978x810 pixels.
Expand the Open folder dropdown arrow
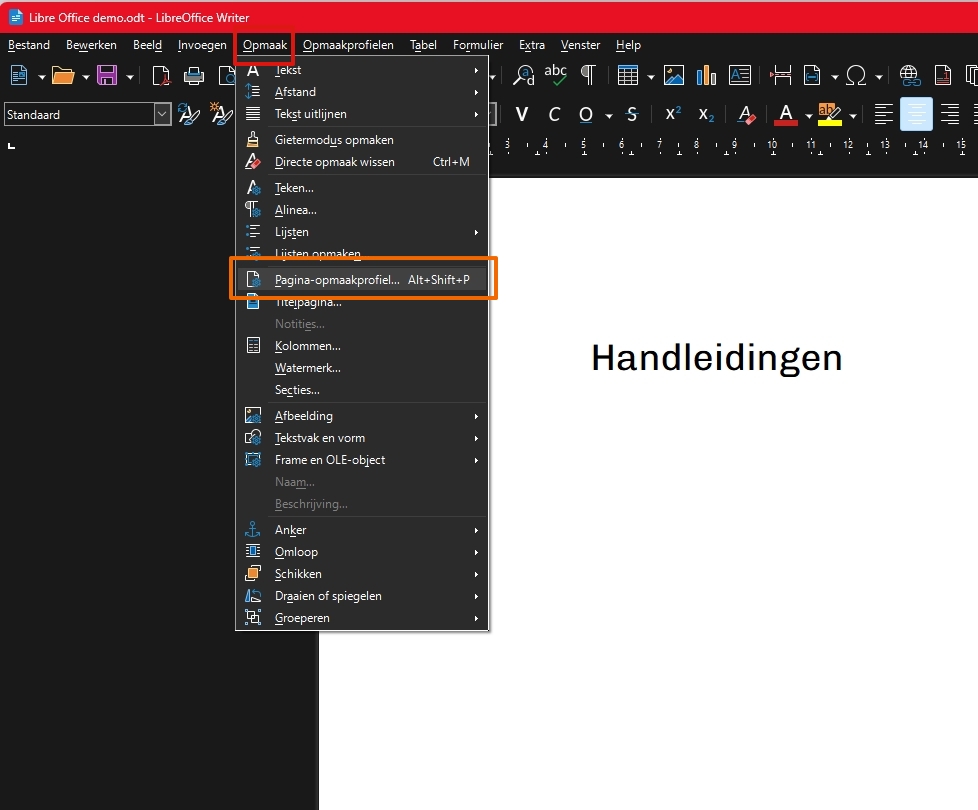tap(85, 77)
